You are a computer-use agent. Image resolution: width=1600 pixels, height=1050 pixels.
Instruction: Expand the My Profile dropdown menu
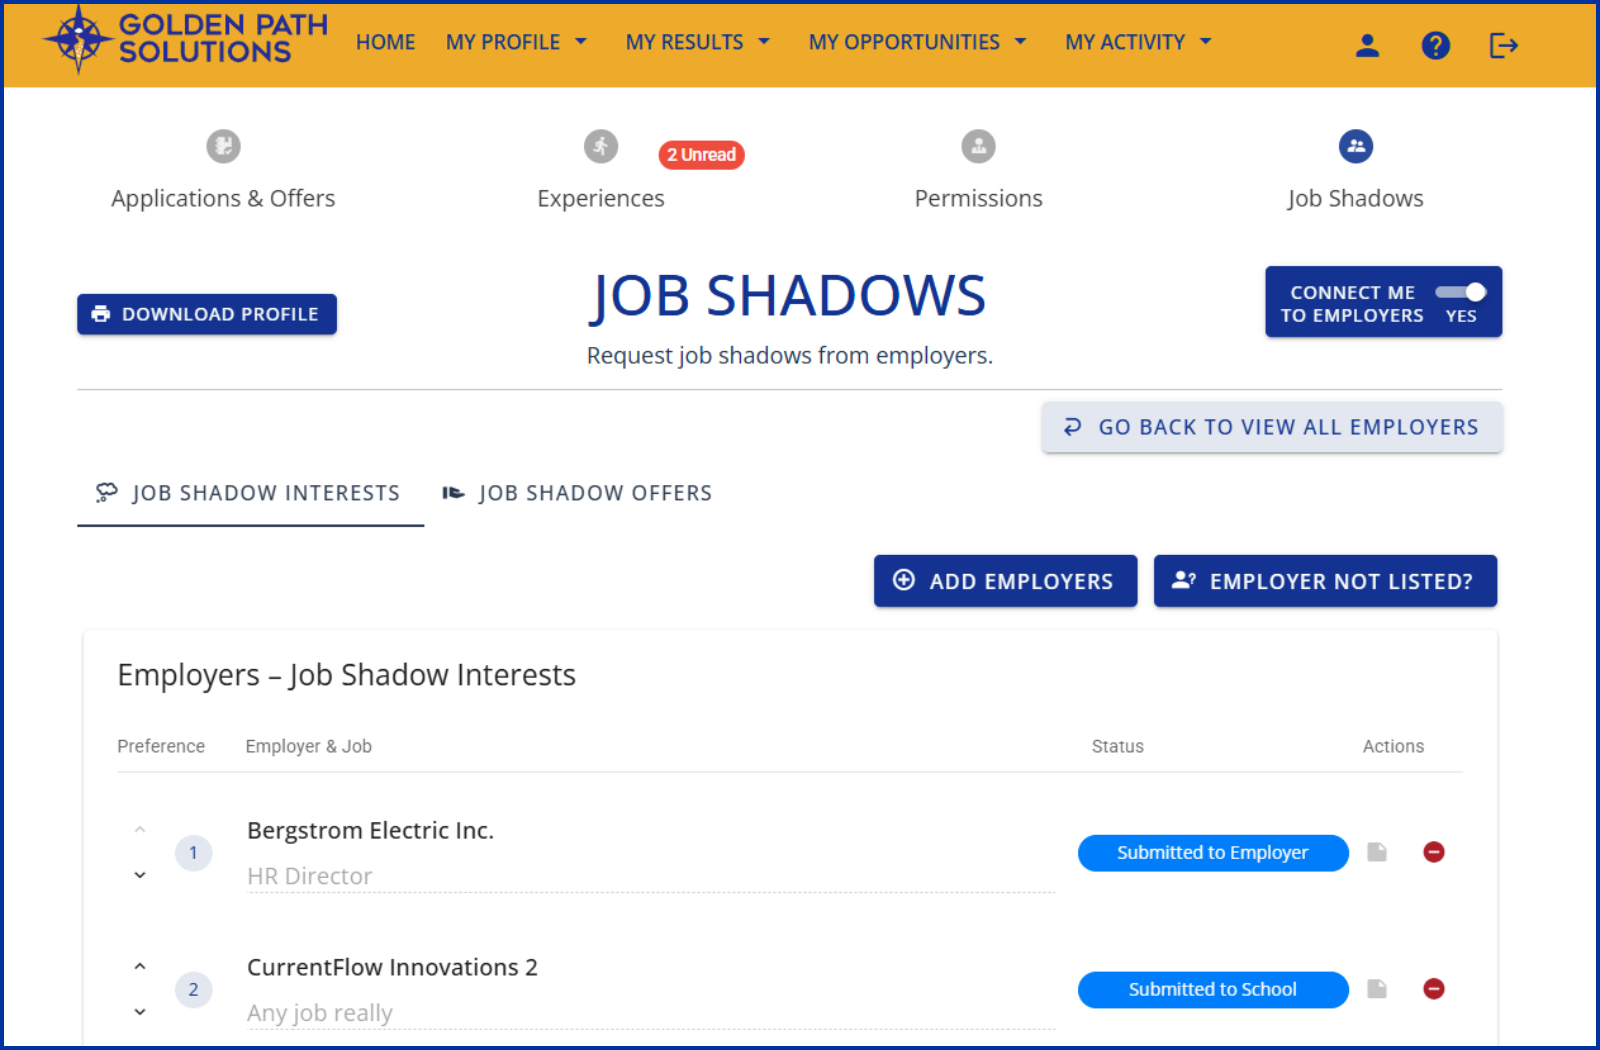pos(516,42)
